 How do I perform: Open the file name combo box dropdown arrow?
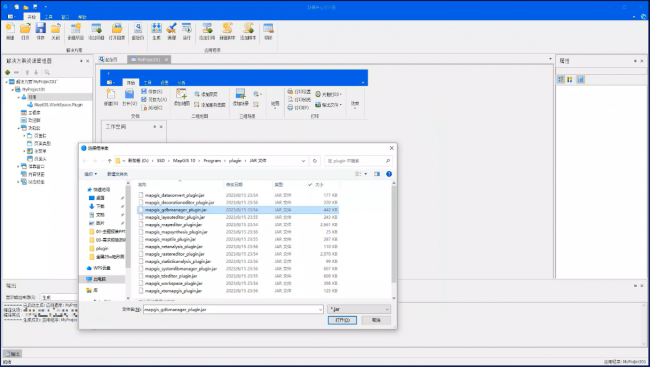click(320, 309)
